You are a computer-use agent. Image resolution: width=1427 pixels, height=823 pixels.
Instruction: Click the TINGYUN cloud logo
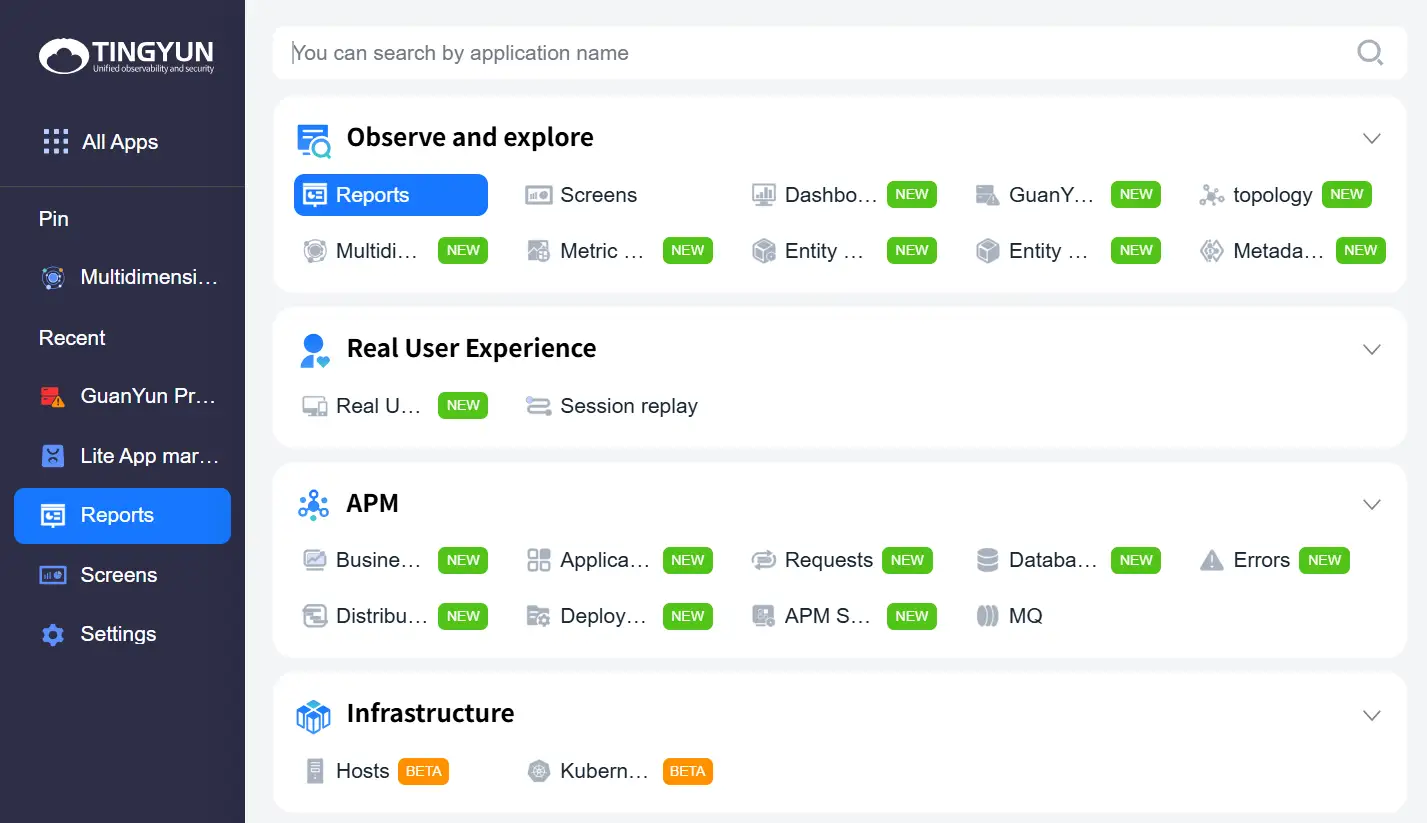tap(64, 55)
